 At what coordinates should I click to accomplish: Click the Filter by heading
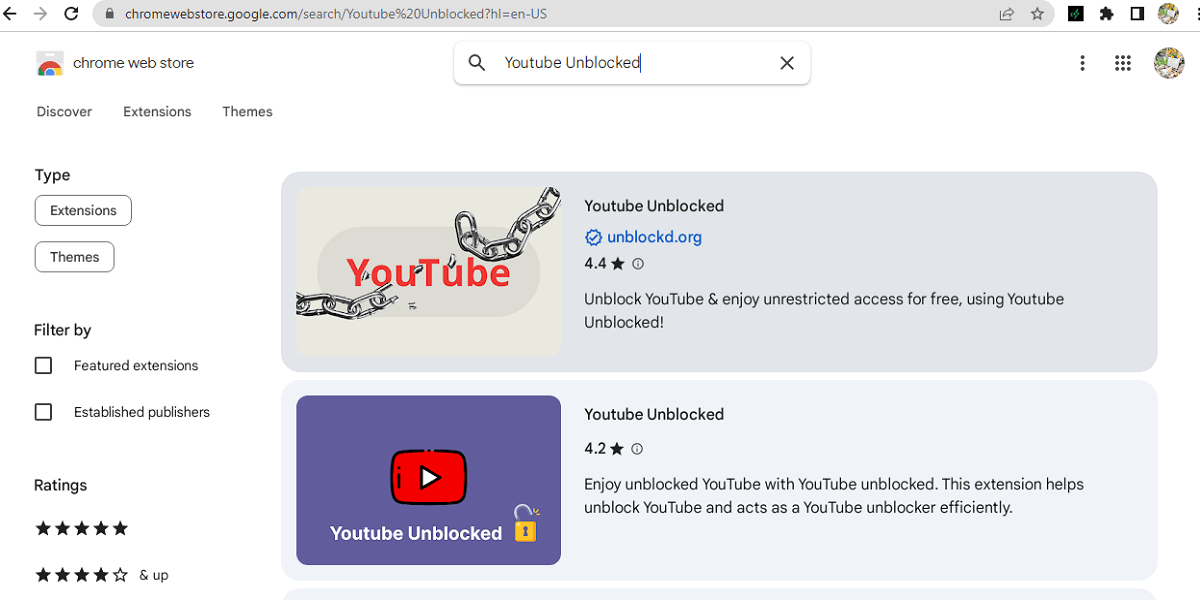click(63, 330)
